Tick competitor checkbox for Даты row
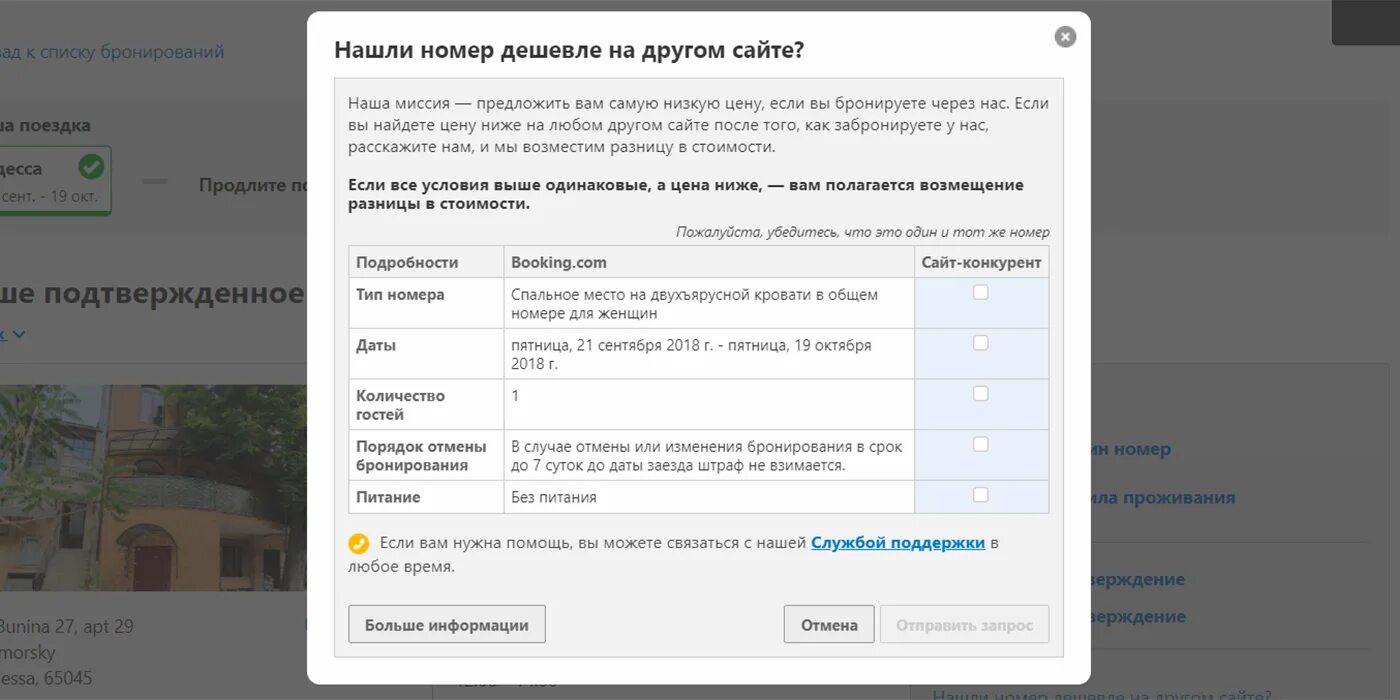This screenshot has height=700, width=1400. point(981,343)
